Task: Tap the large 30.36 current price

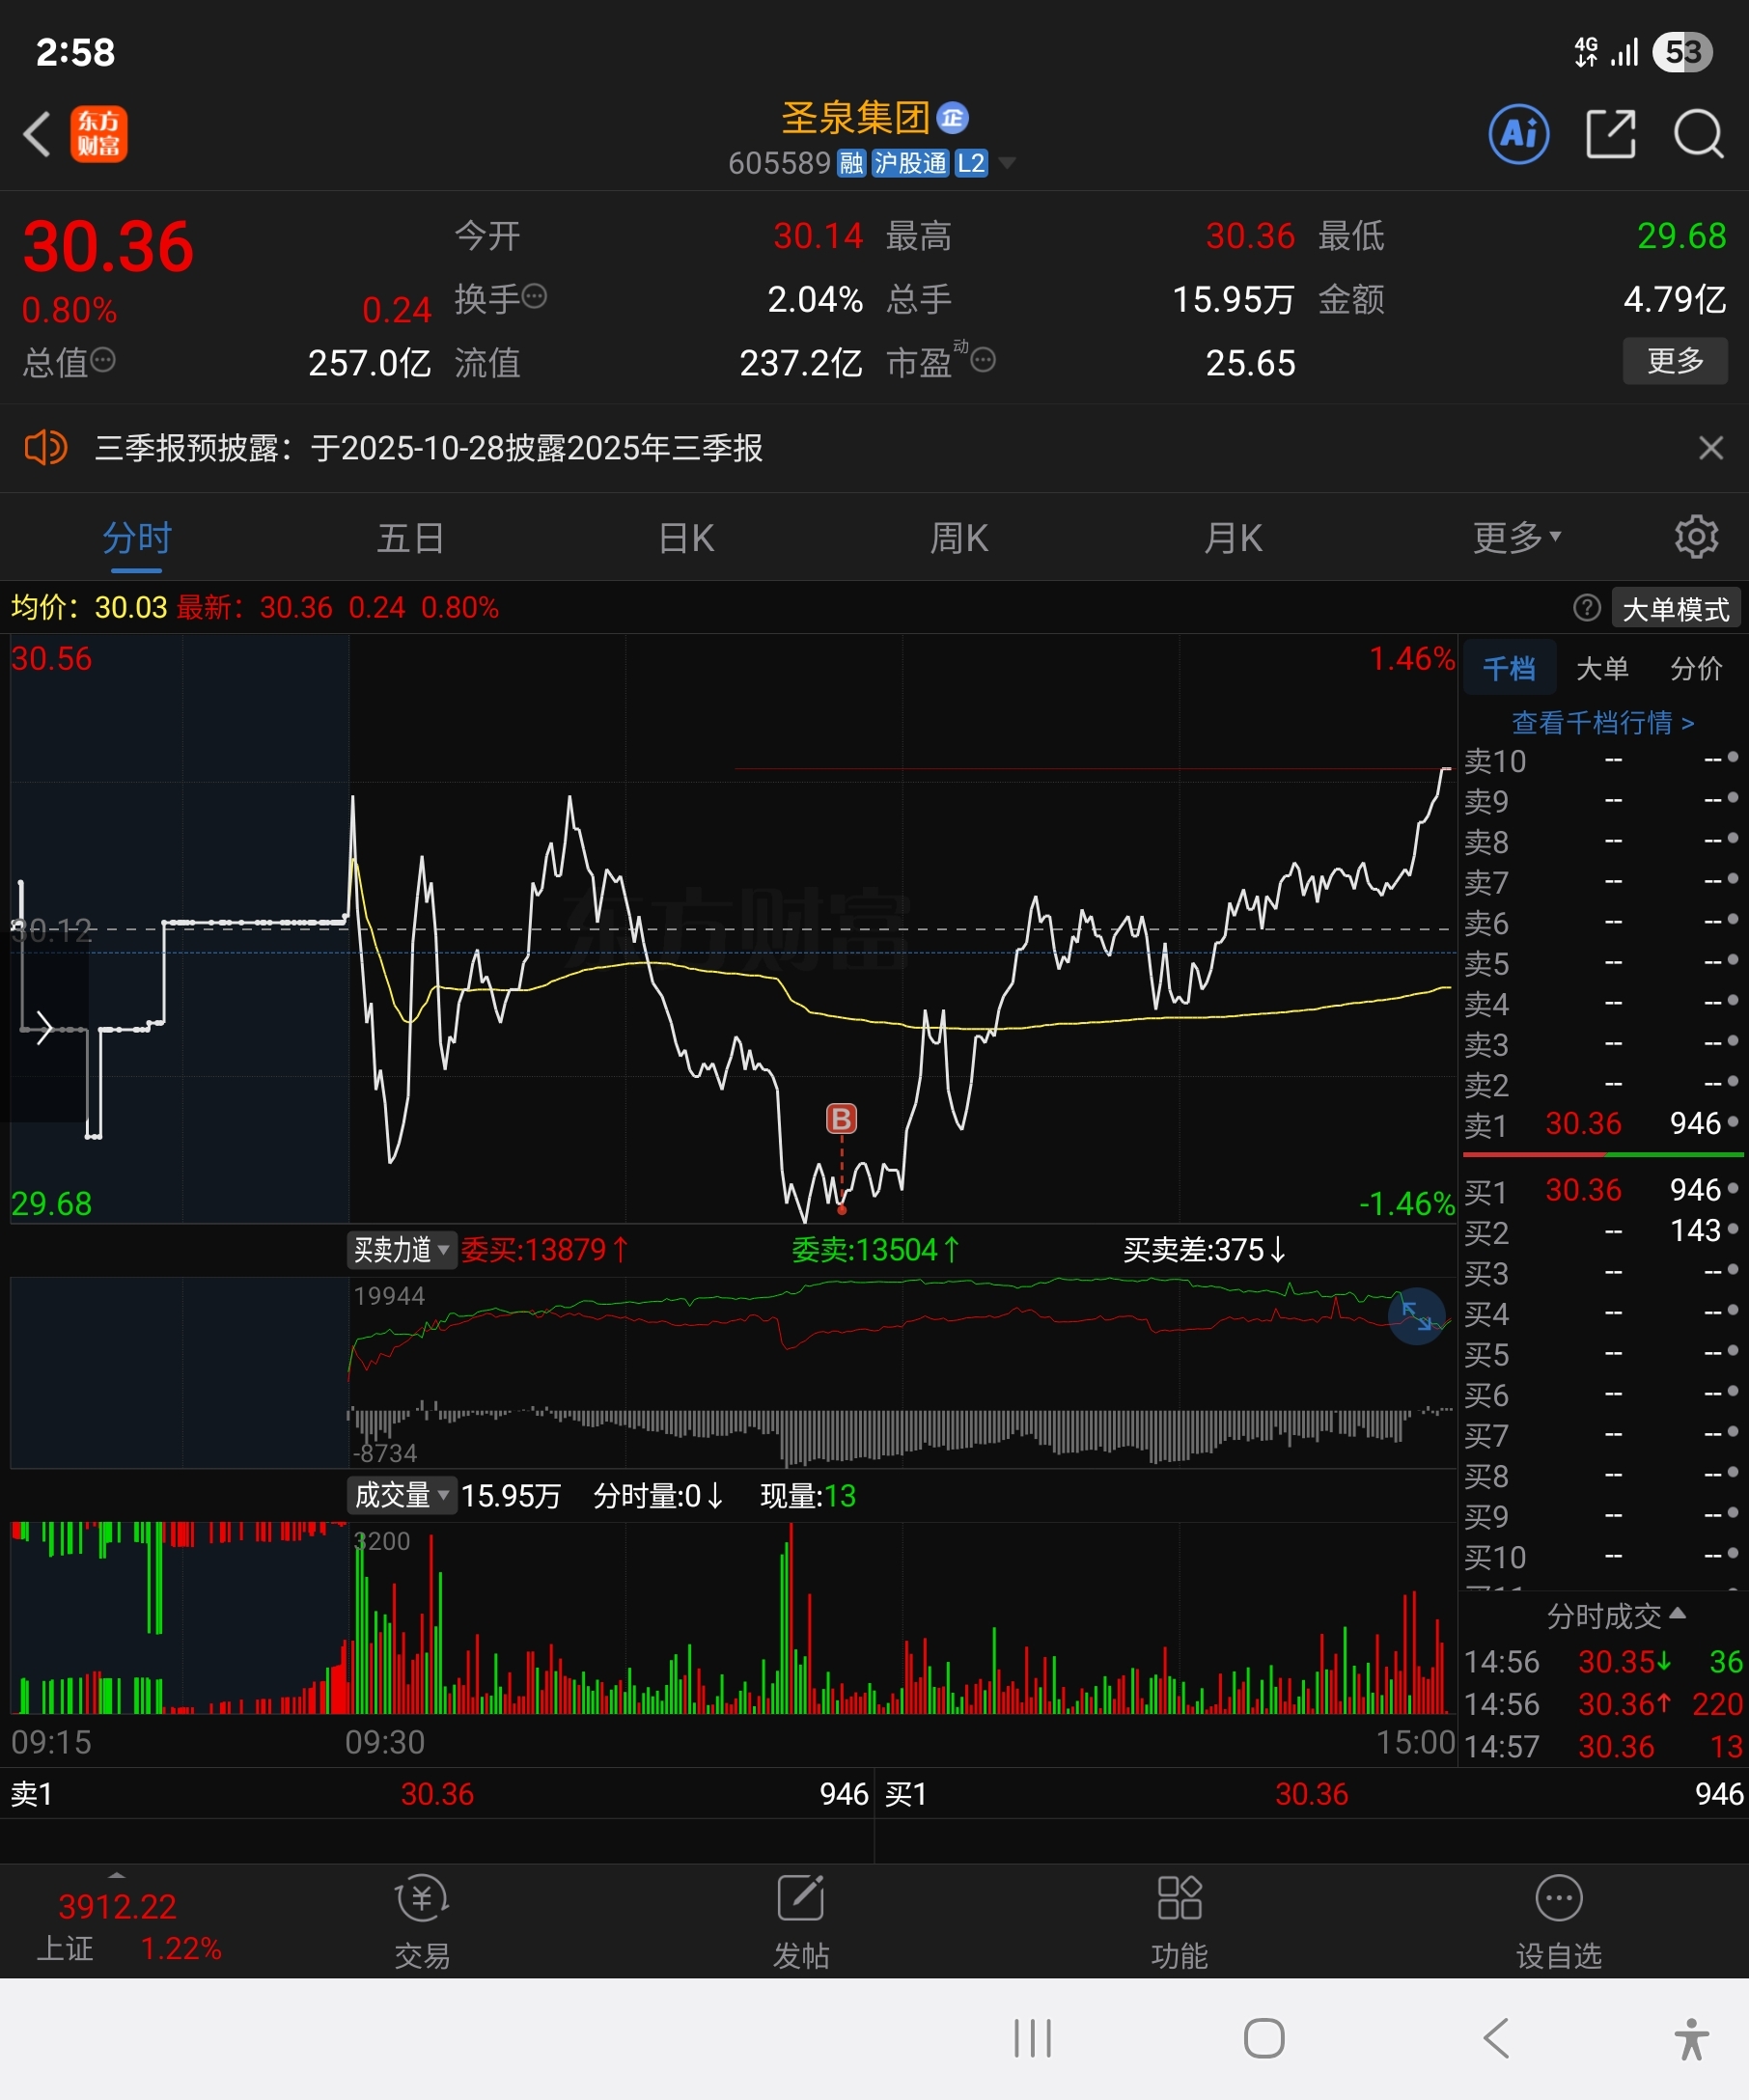Action: click(x=108, y=246)
